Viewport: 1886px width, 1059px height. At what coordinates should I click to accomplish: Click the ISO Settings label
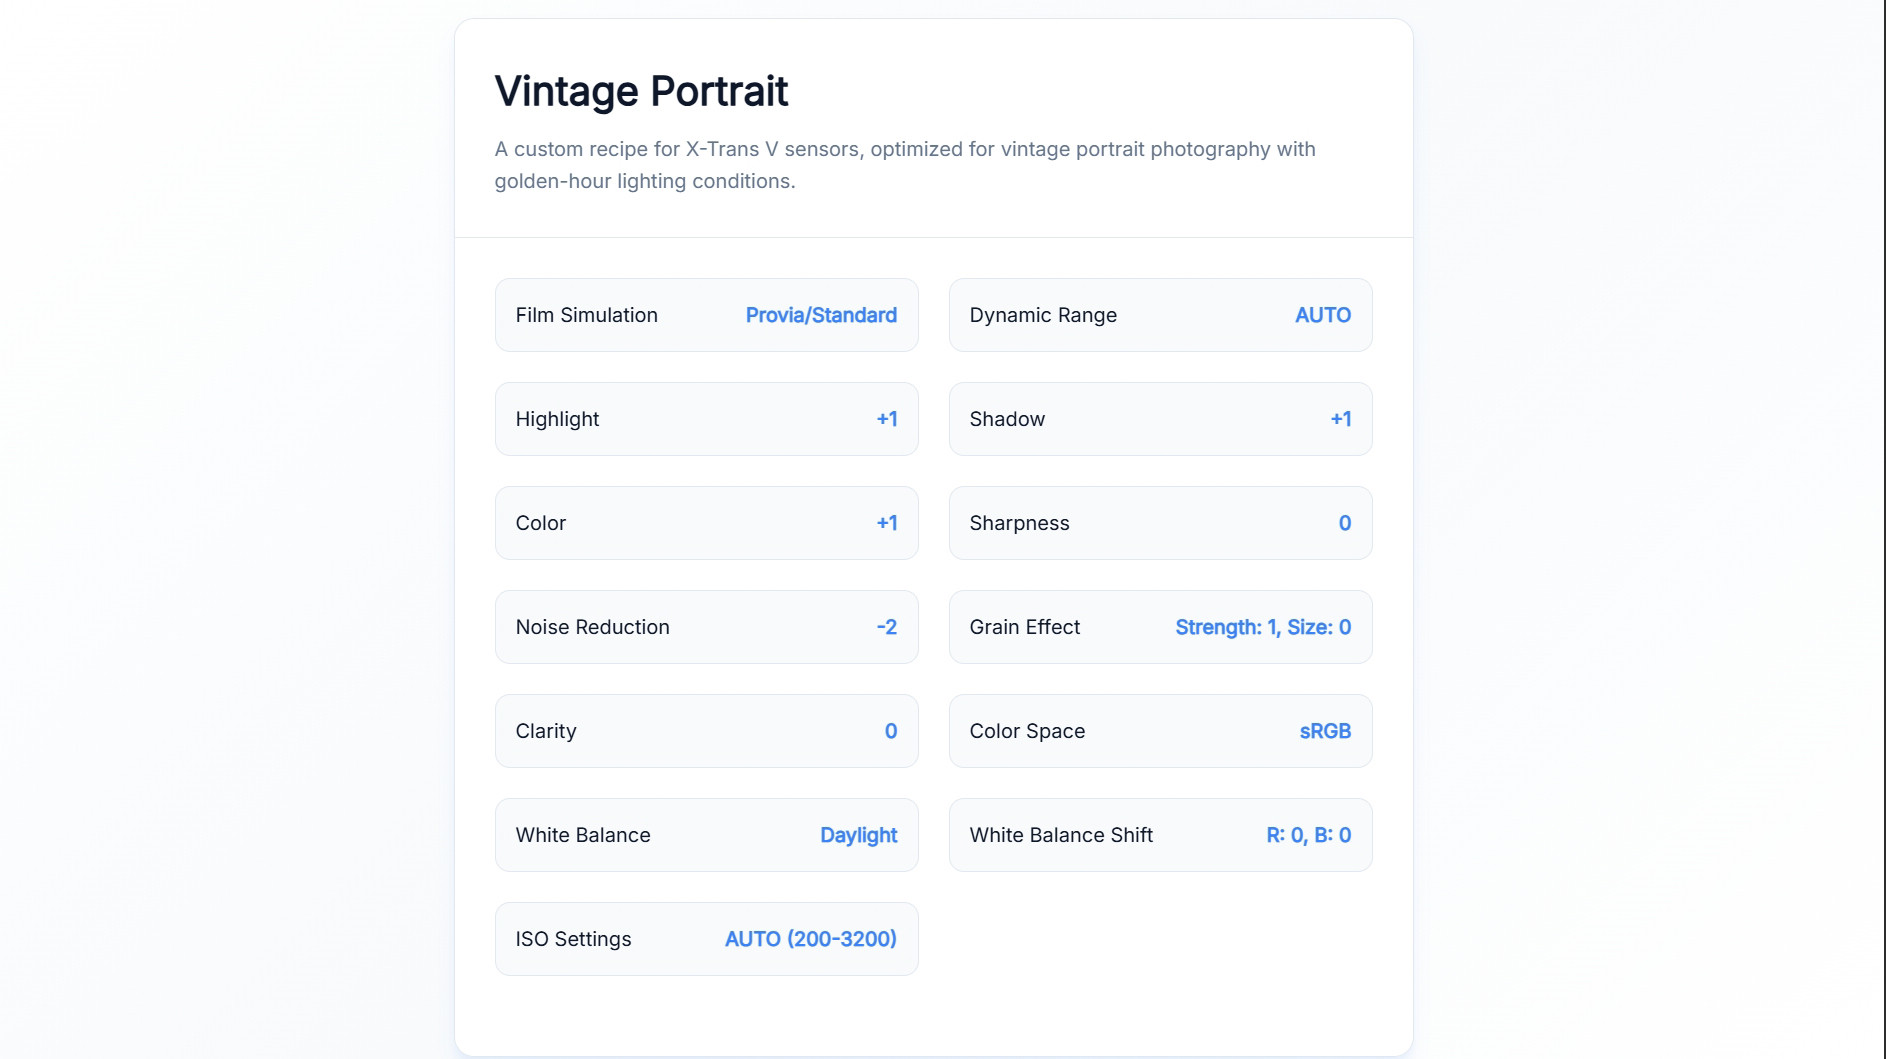(573, 939)
